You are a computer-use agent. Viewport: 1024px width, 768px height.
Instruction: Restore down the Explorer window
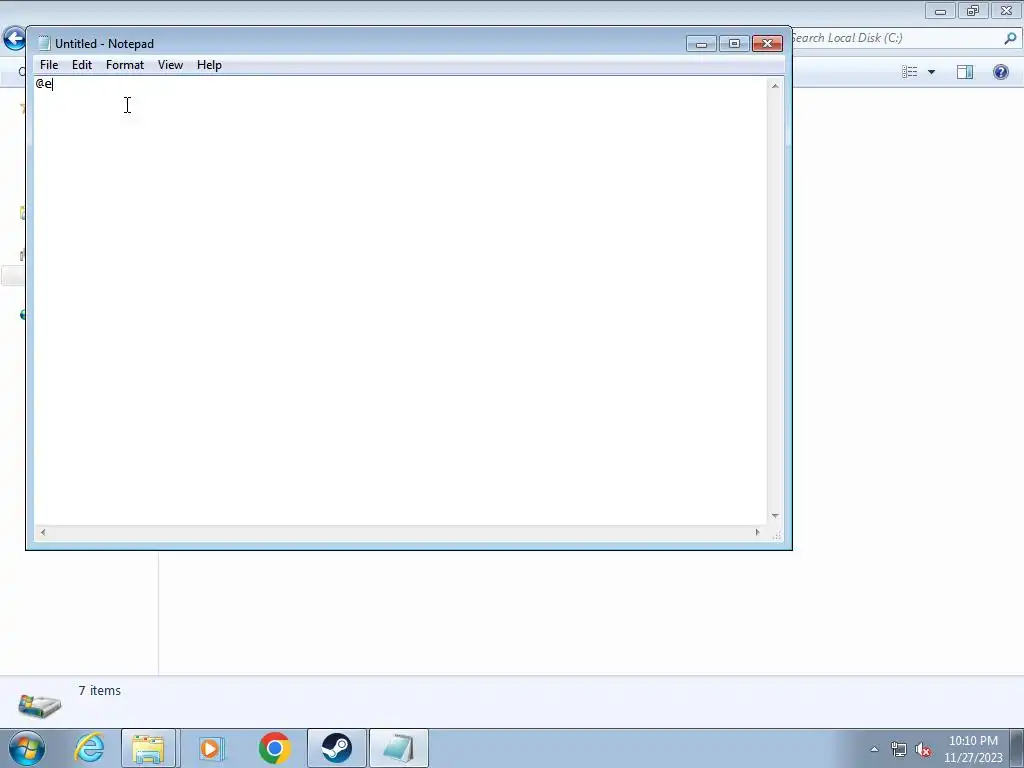[x=973, y=11]
